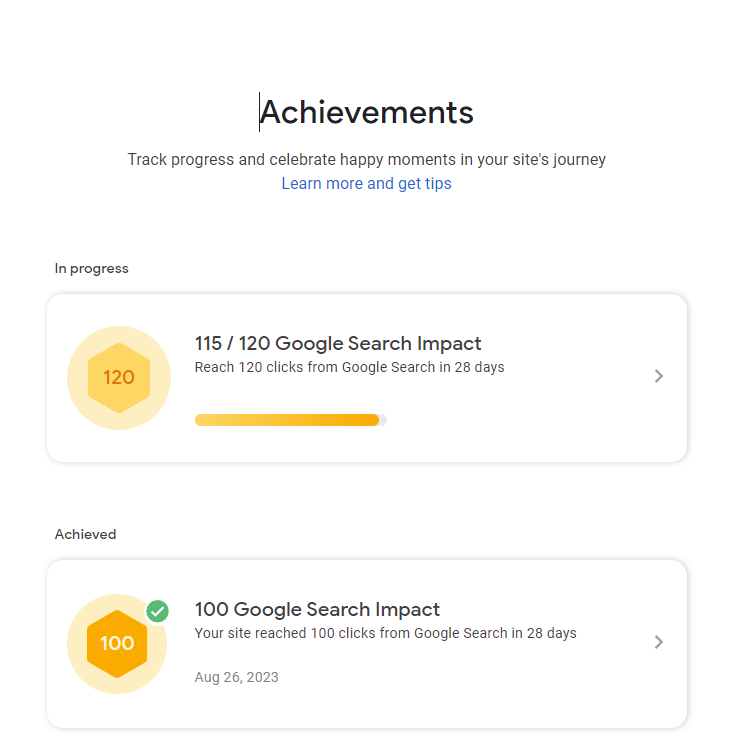
Task: Click the Reach 120 clicks description text
Action: point(350,367)
